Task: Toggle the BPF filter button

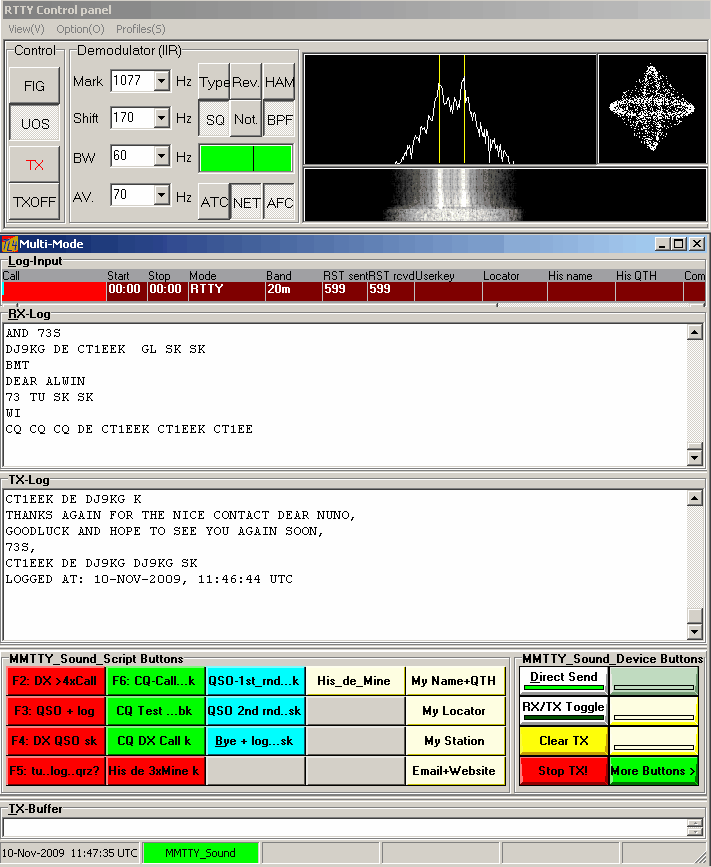Action: pyautogui.click(x=279, y=119)
